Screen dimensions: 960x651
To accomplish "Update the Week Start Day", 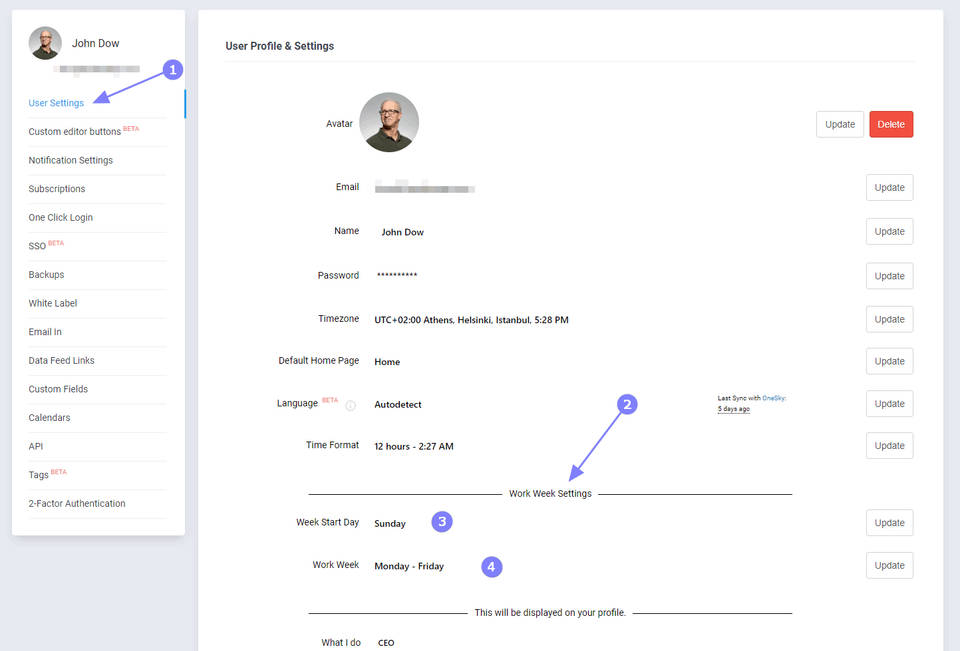I will (x=889, y=522).
